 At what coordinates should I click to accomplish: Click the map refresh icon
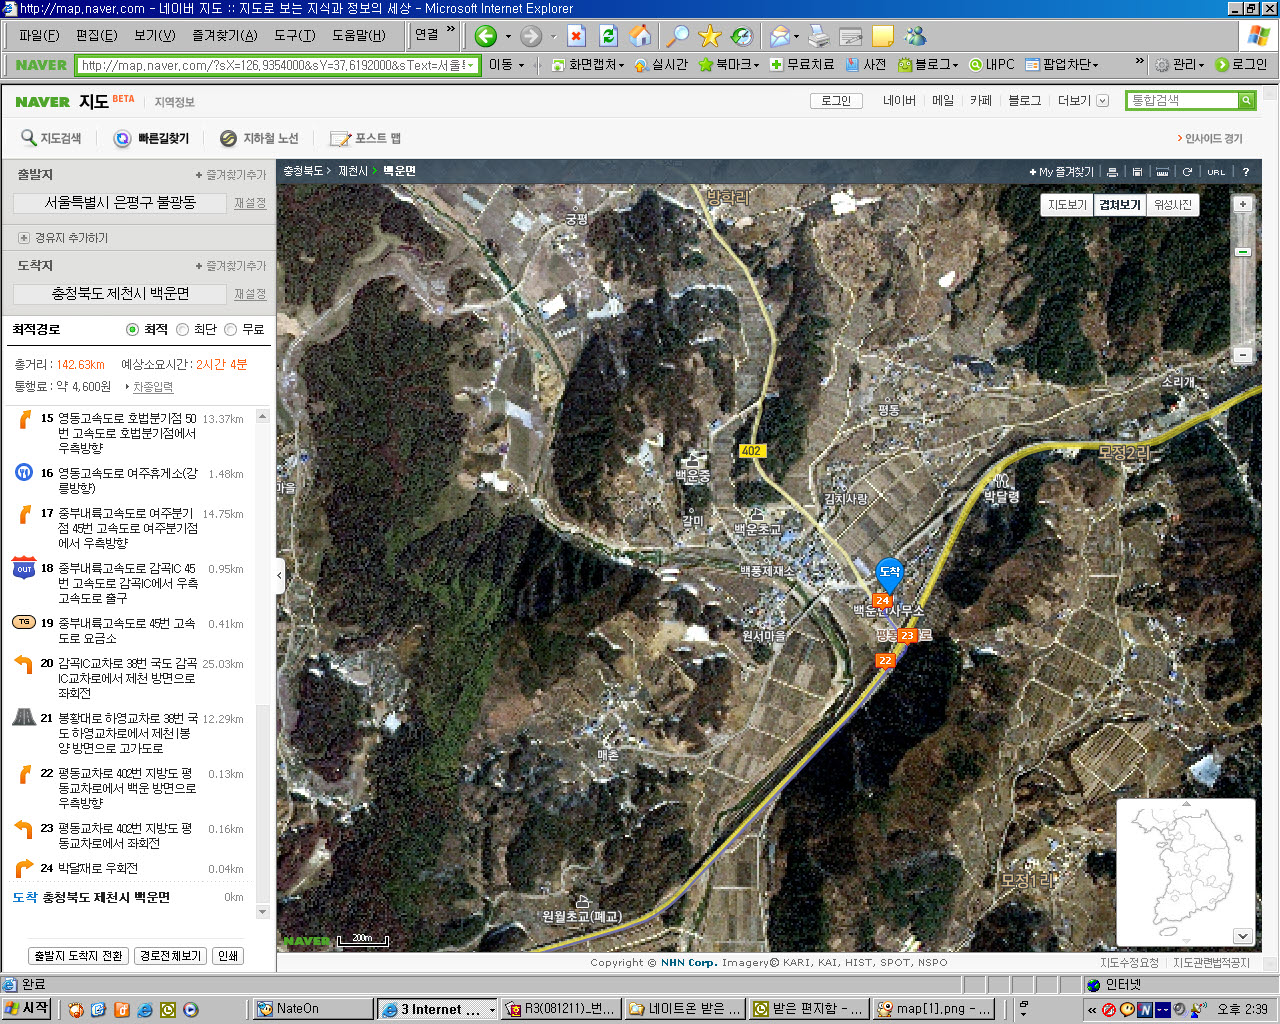coord(1187,172)
